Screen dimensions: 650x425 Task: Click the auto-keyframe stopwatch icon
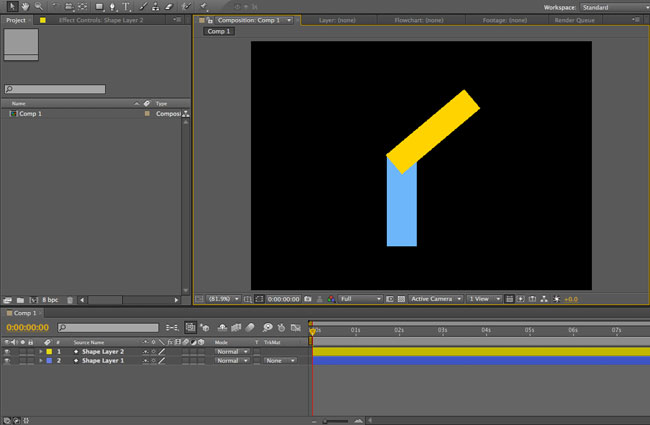click(x=281, y=328)
